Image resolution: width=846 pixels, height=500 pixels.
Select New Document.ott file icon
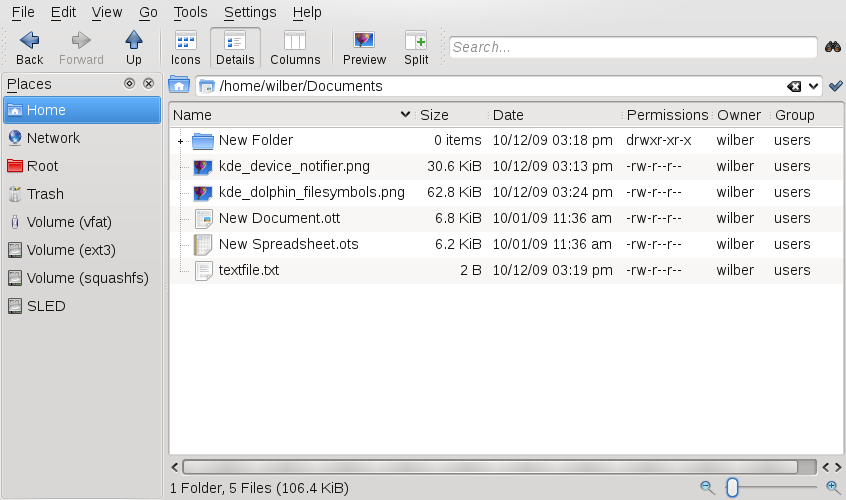203,218
